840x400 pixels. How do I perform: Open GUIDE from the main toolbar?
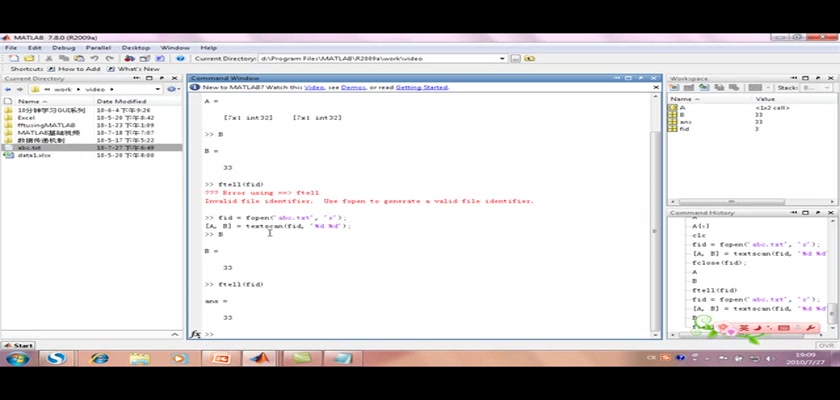point(145,58)
